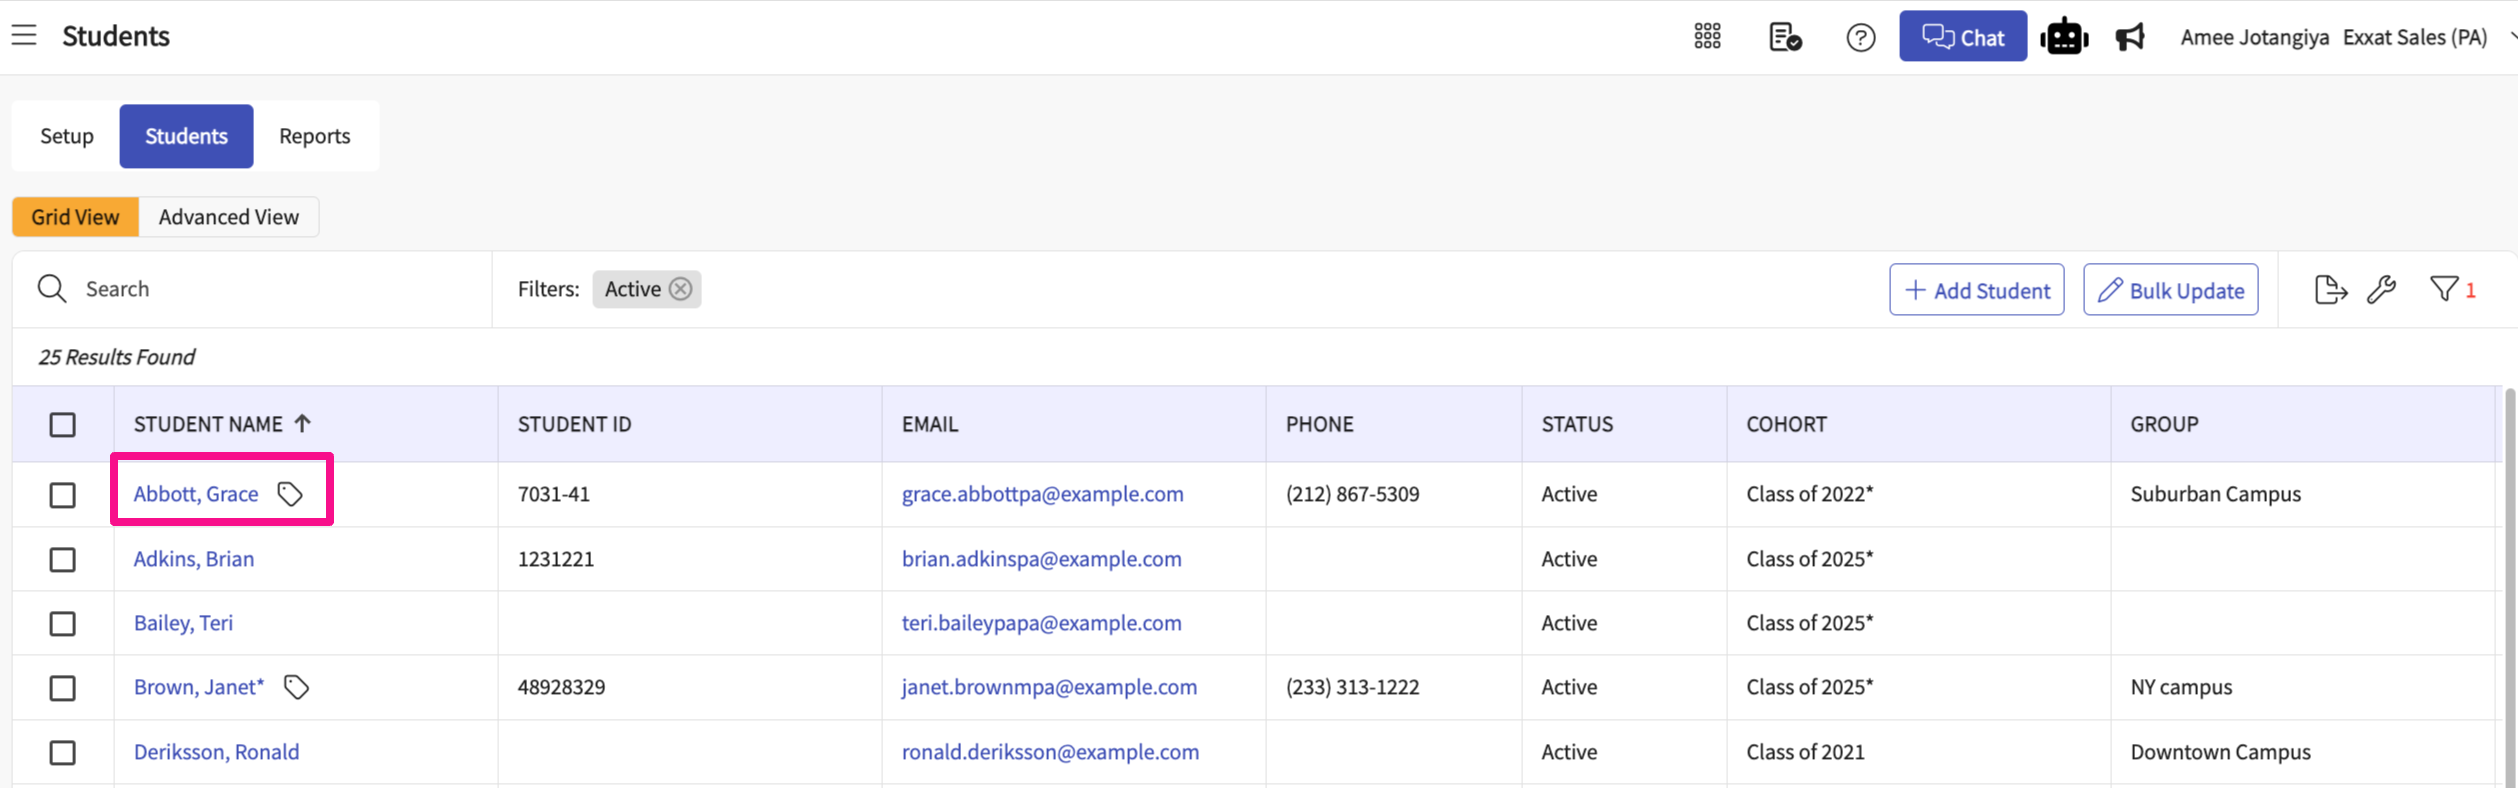Viewport: 2518px width, 788px height.
Task: Switch to Advanced View
Action: (x=228, y=217)
